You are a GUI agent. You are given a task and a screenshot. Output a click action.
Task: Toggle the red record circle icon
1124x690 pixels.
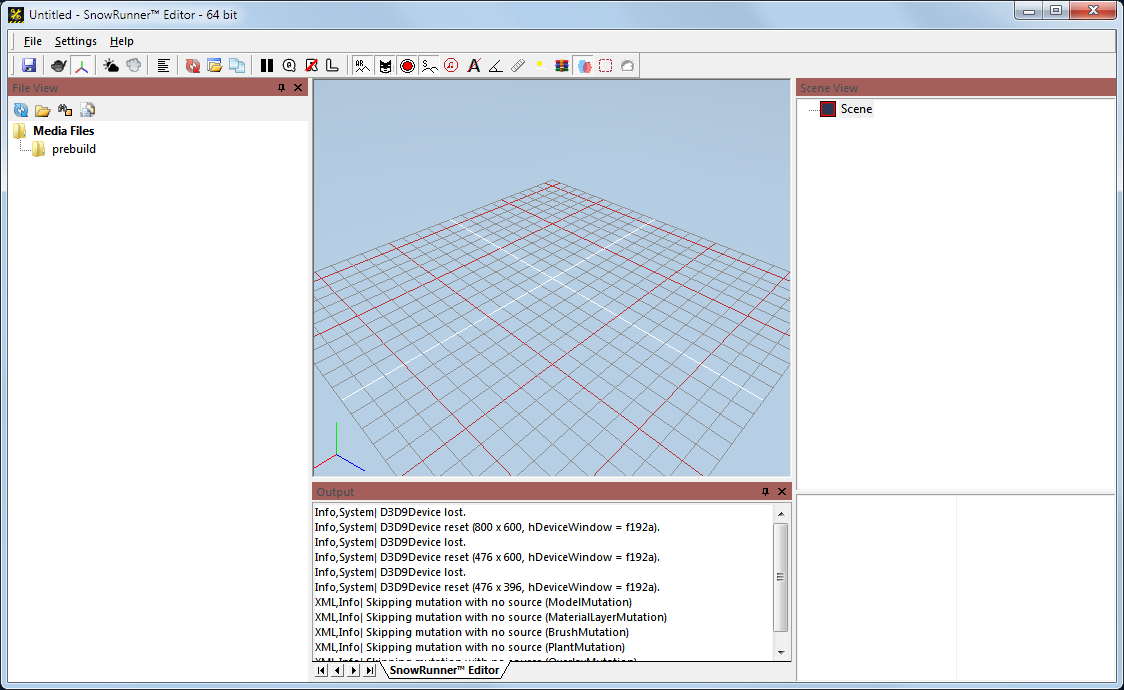click(408, 66)
